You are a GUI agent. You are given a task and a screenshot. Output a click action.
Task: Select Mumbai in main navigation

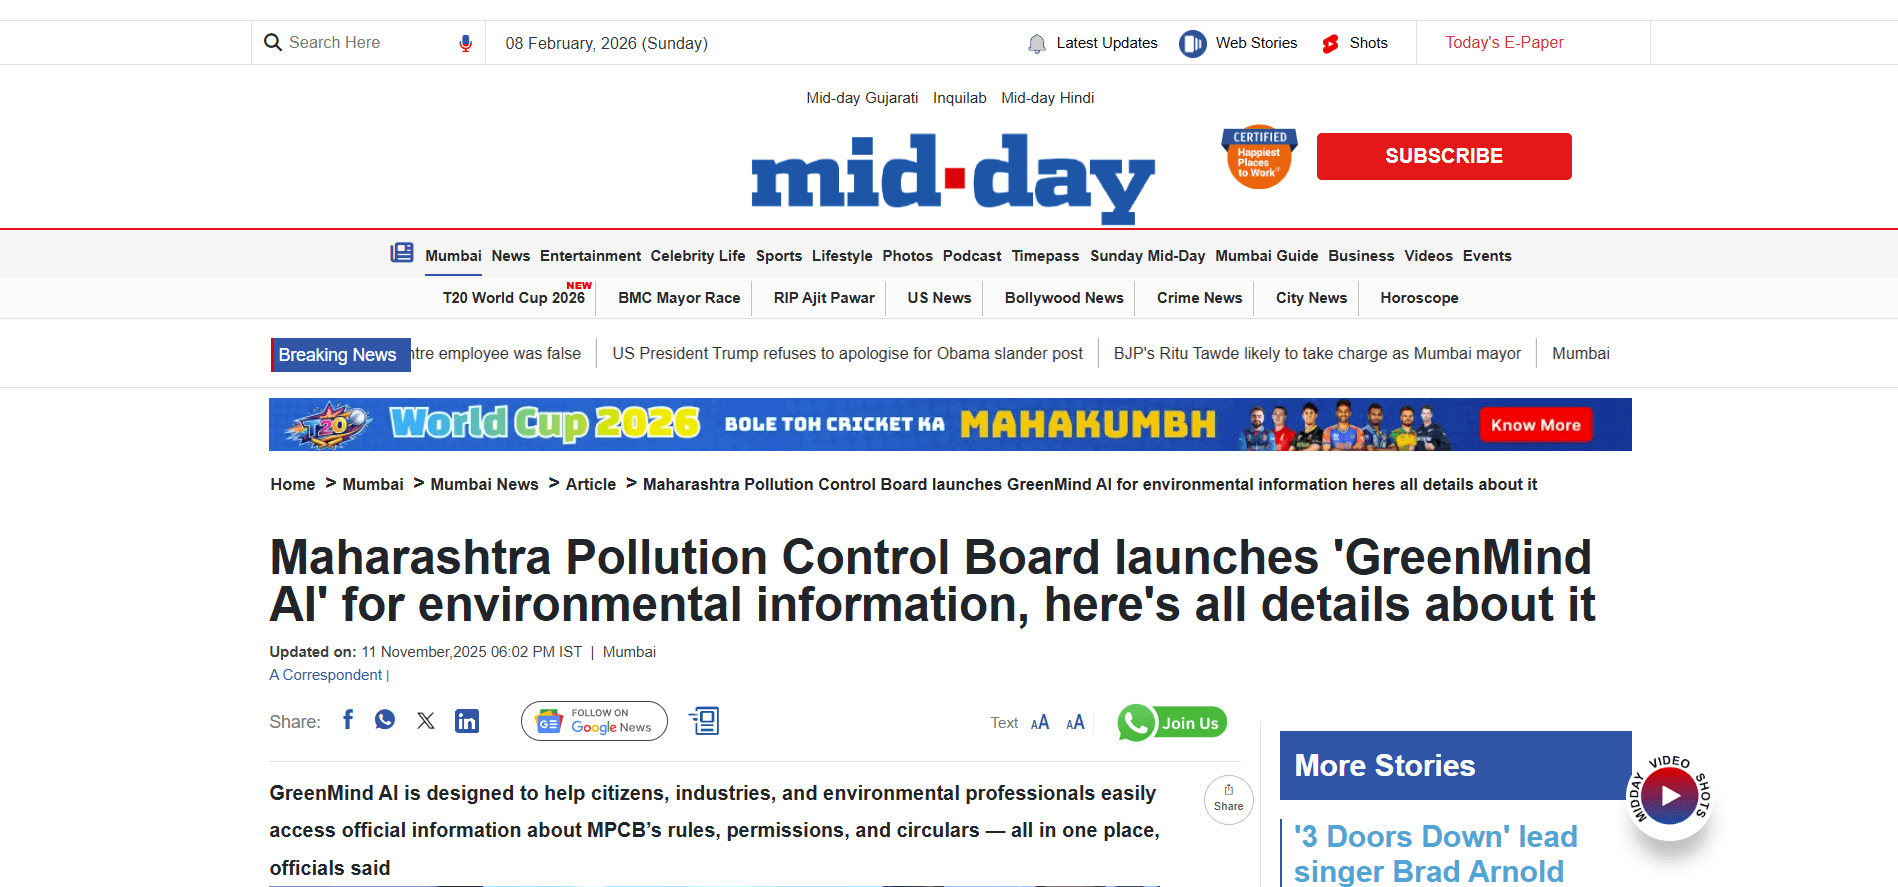pyautogui.click(x=453, y=256)
